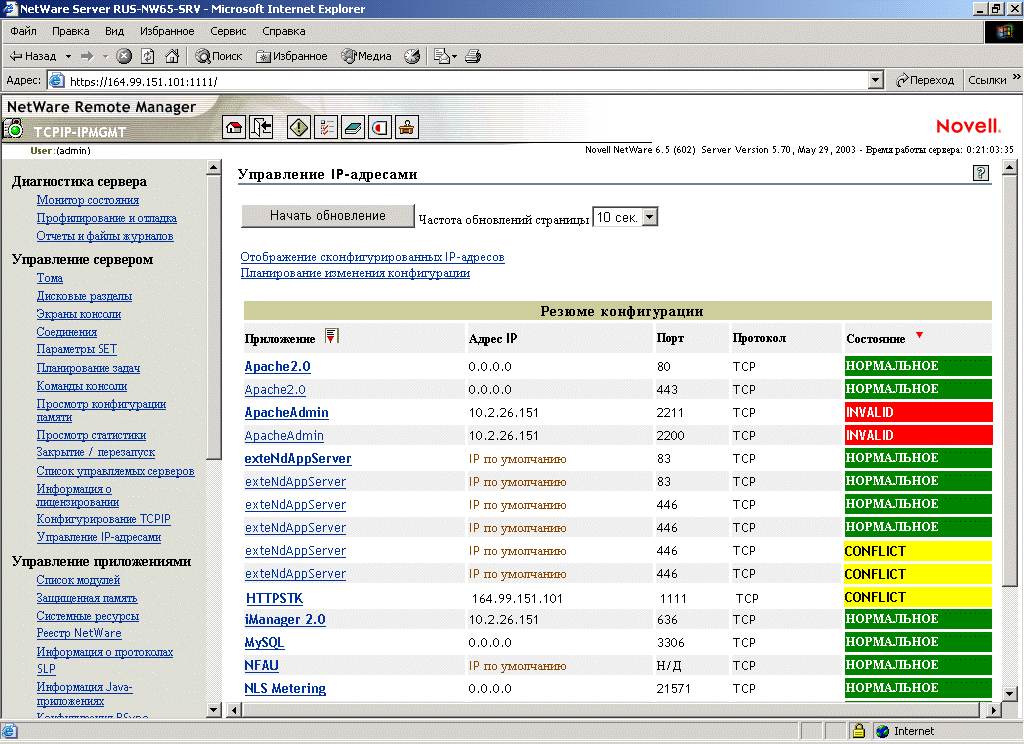The image size is (1024, 744).
Task: Open the Тома link in the sidebar
Action: coord(50,278)
